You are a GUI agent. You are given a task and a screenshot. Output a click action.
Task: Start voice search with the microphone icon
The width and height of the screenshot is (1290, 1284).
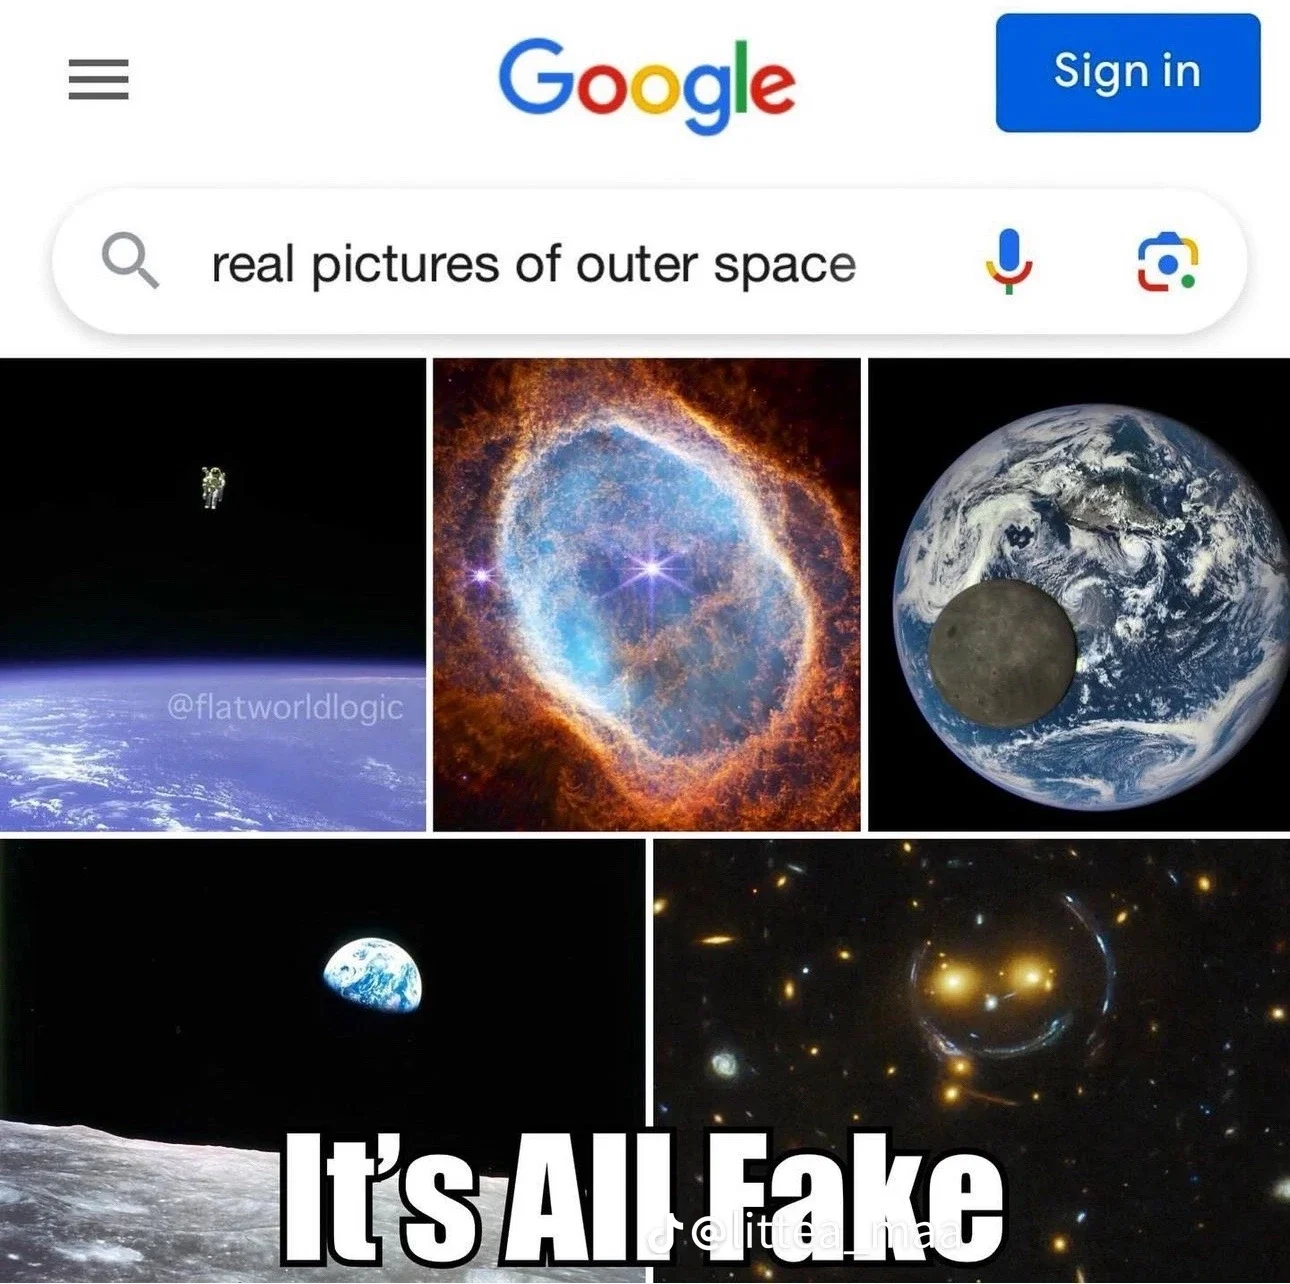coord(1009,261)
